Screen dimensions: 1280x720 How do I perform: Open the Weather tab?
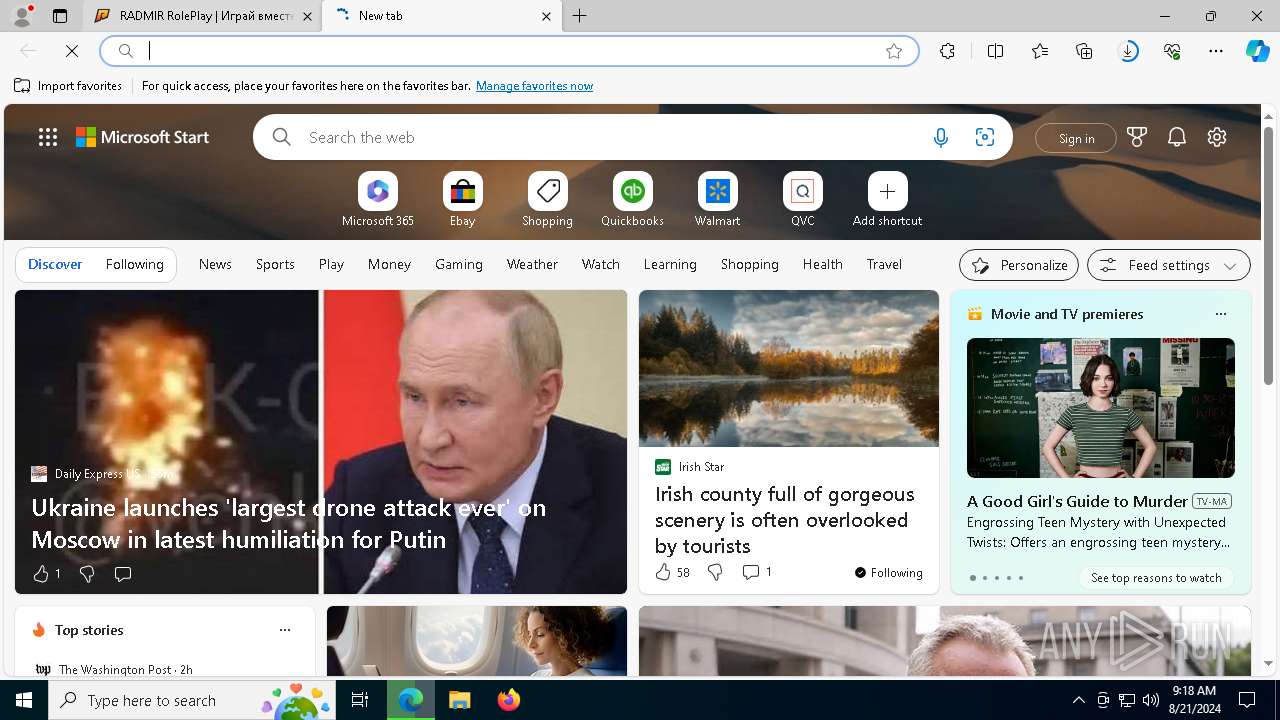tap(532, 264)
